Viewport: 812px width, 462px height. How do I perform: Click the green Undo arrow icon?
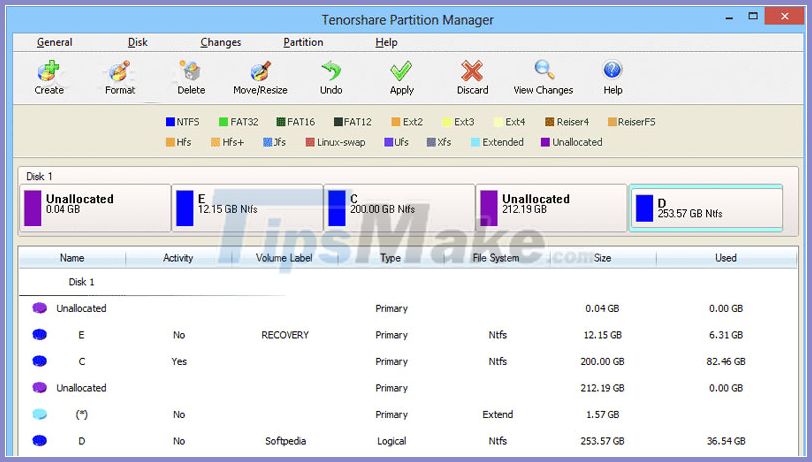[331, 71]
